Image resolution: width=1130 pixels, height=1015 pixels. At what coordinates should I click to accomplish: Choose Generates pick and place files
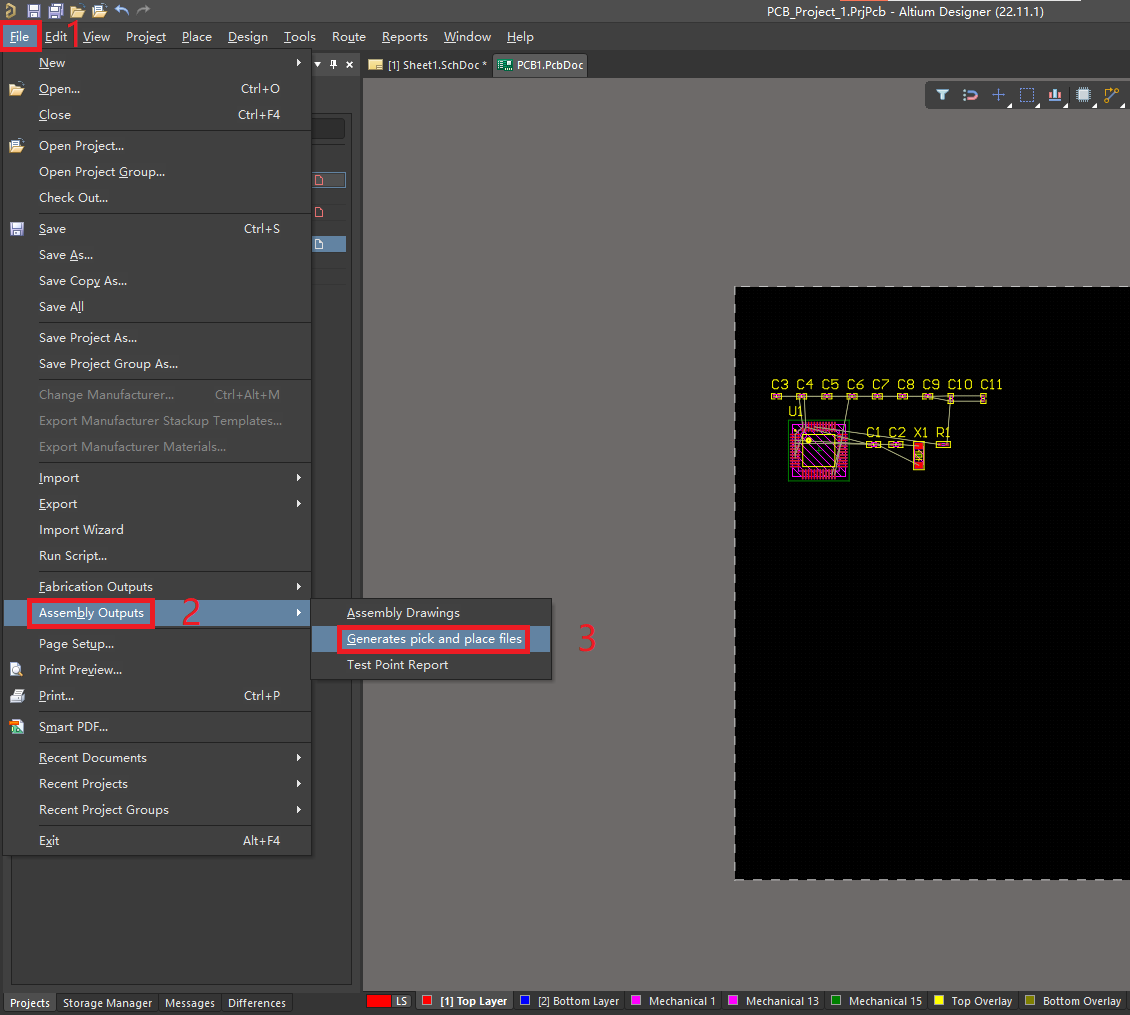[x=432, y=639]
